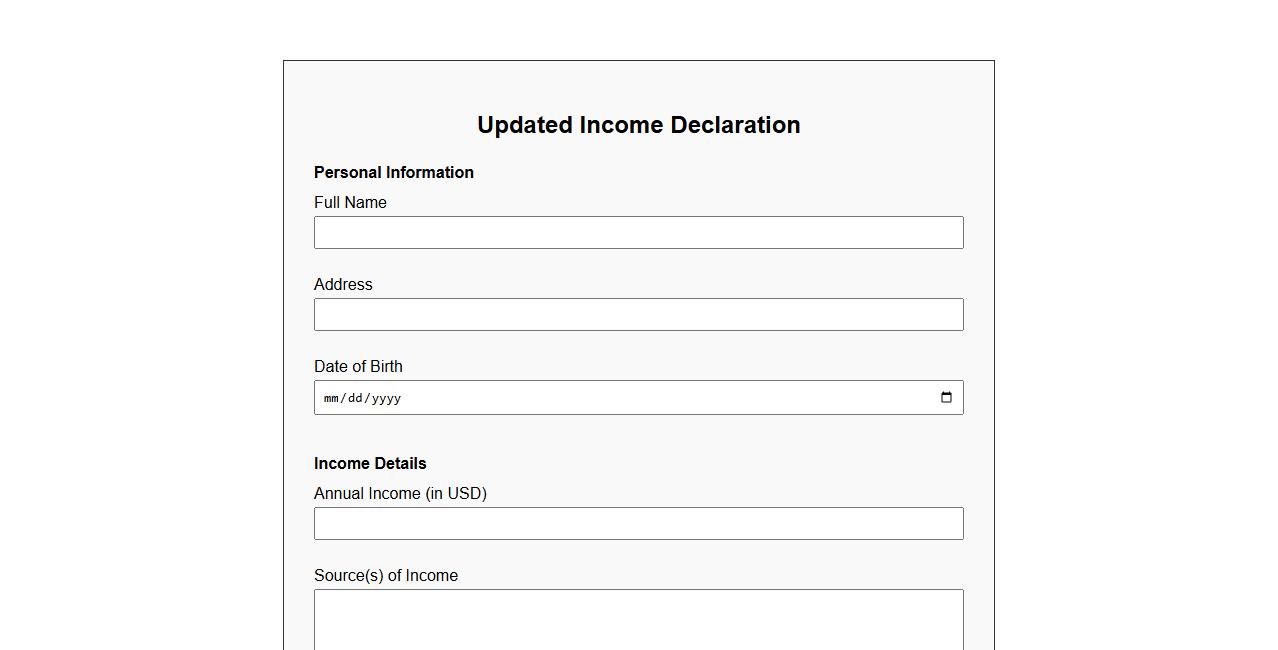The image size is (1278, 650).
Task: Select the day segment of the birth date
Action: click(x=354, y=398)
